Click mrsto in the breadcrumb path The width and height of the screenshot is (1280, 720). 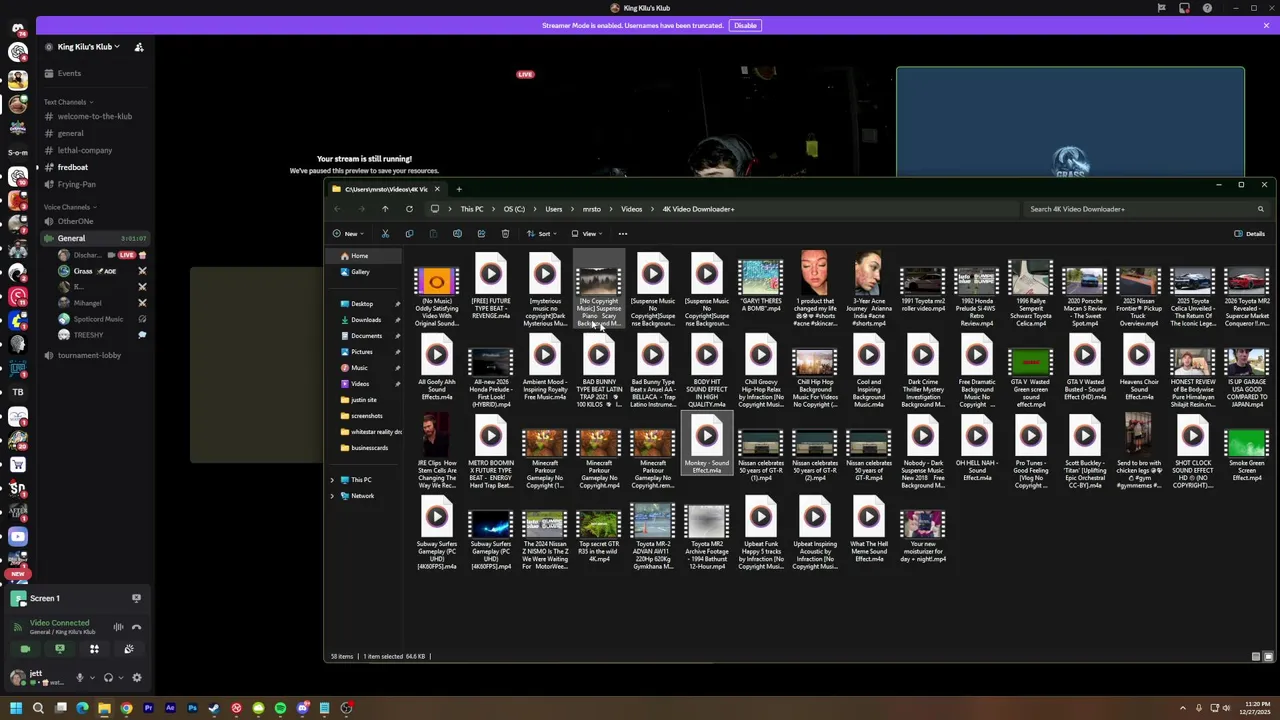592,209
